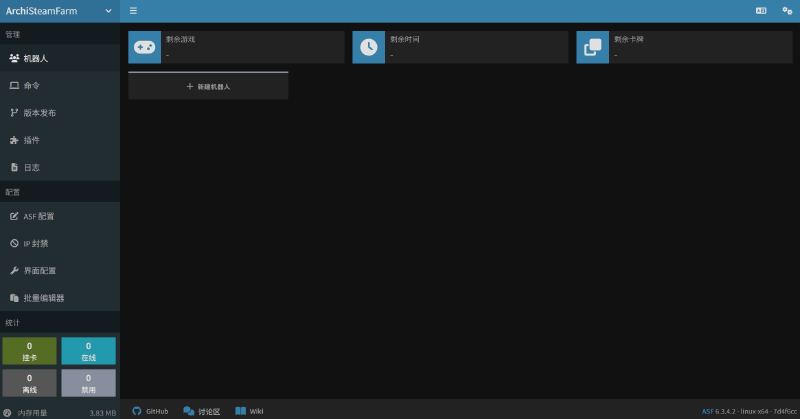Click the 剩余卡牌 label text

[x=629, y=39]
